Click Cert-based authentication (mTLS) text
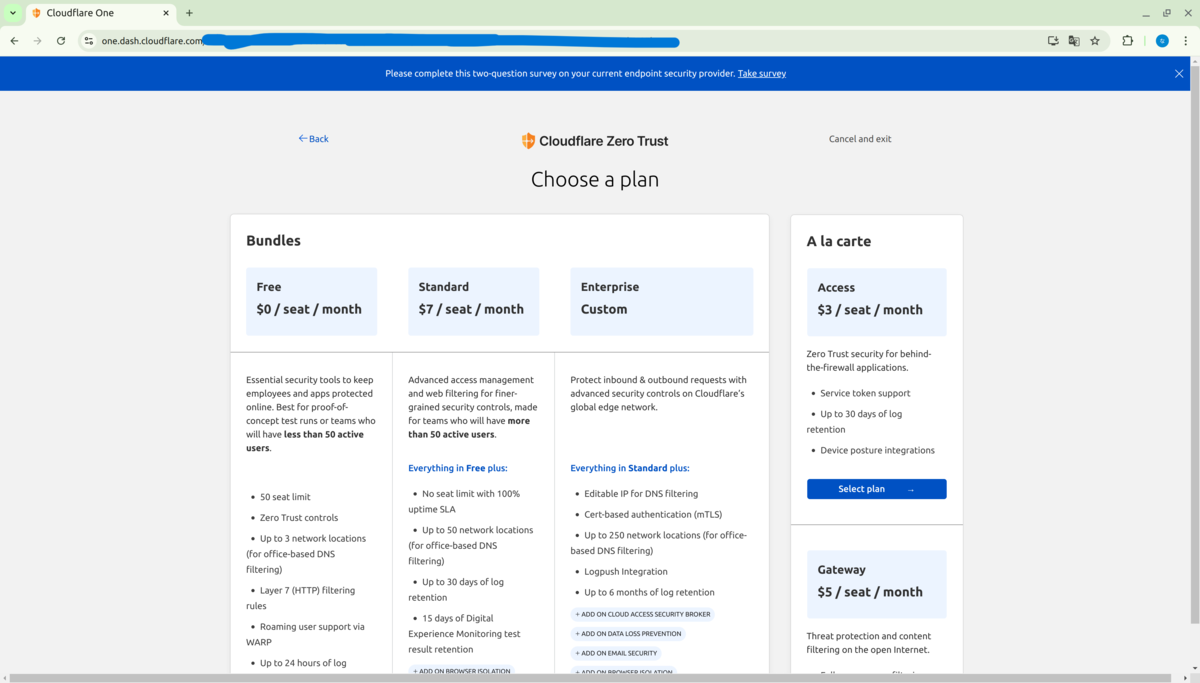1200x683 pixels. pos(653,515)
